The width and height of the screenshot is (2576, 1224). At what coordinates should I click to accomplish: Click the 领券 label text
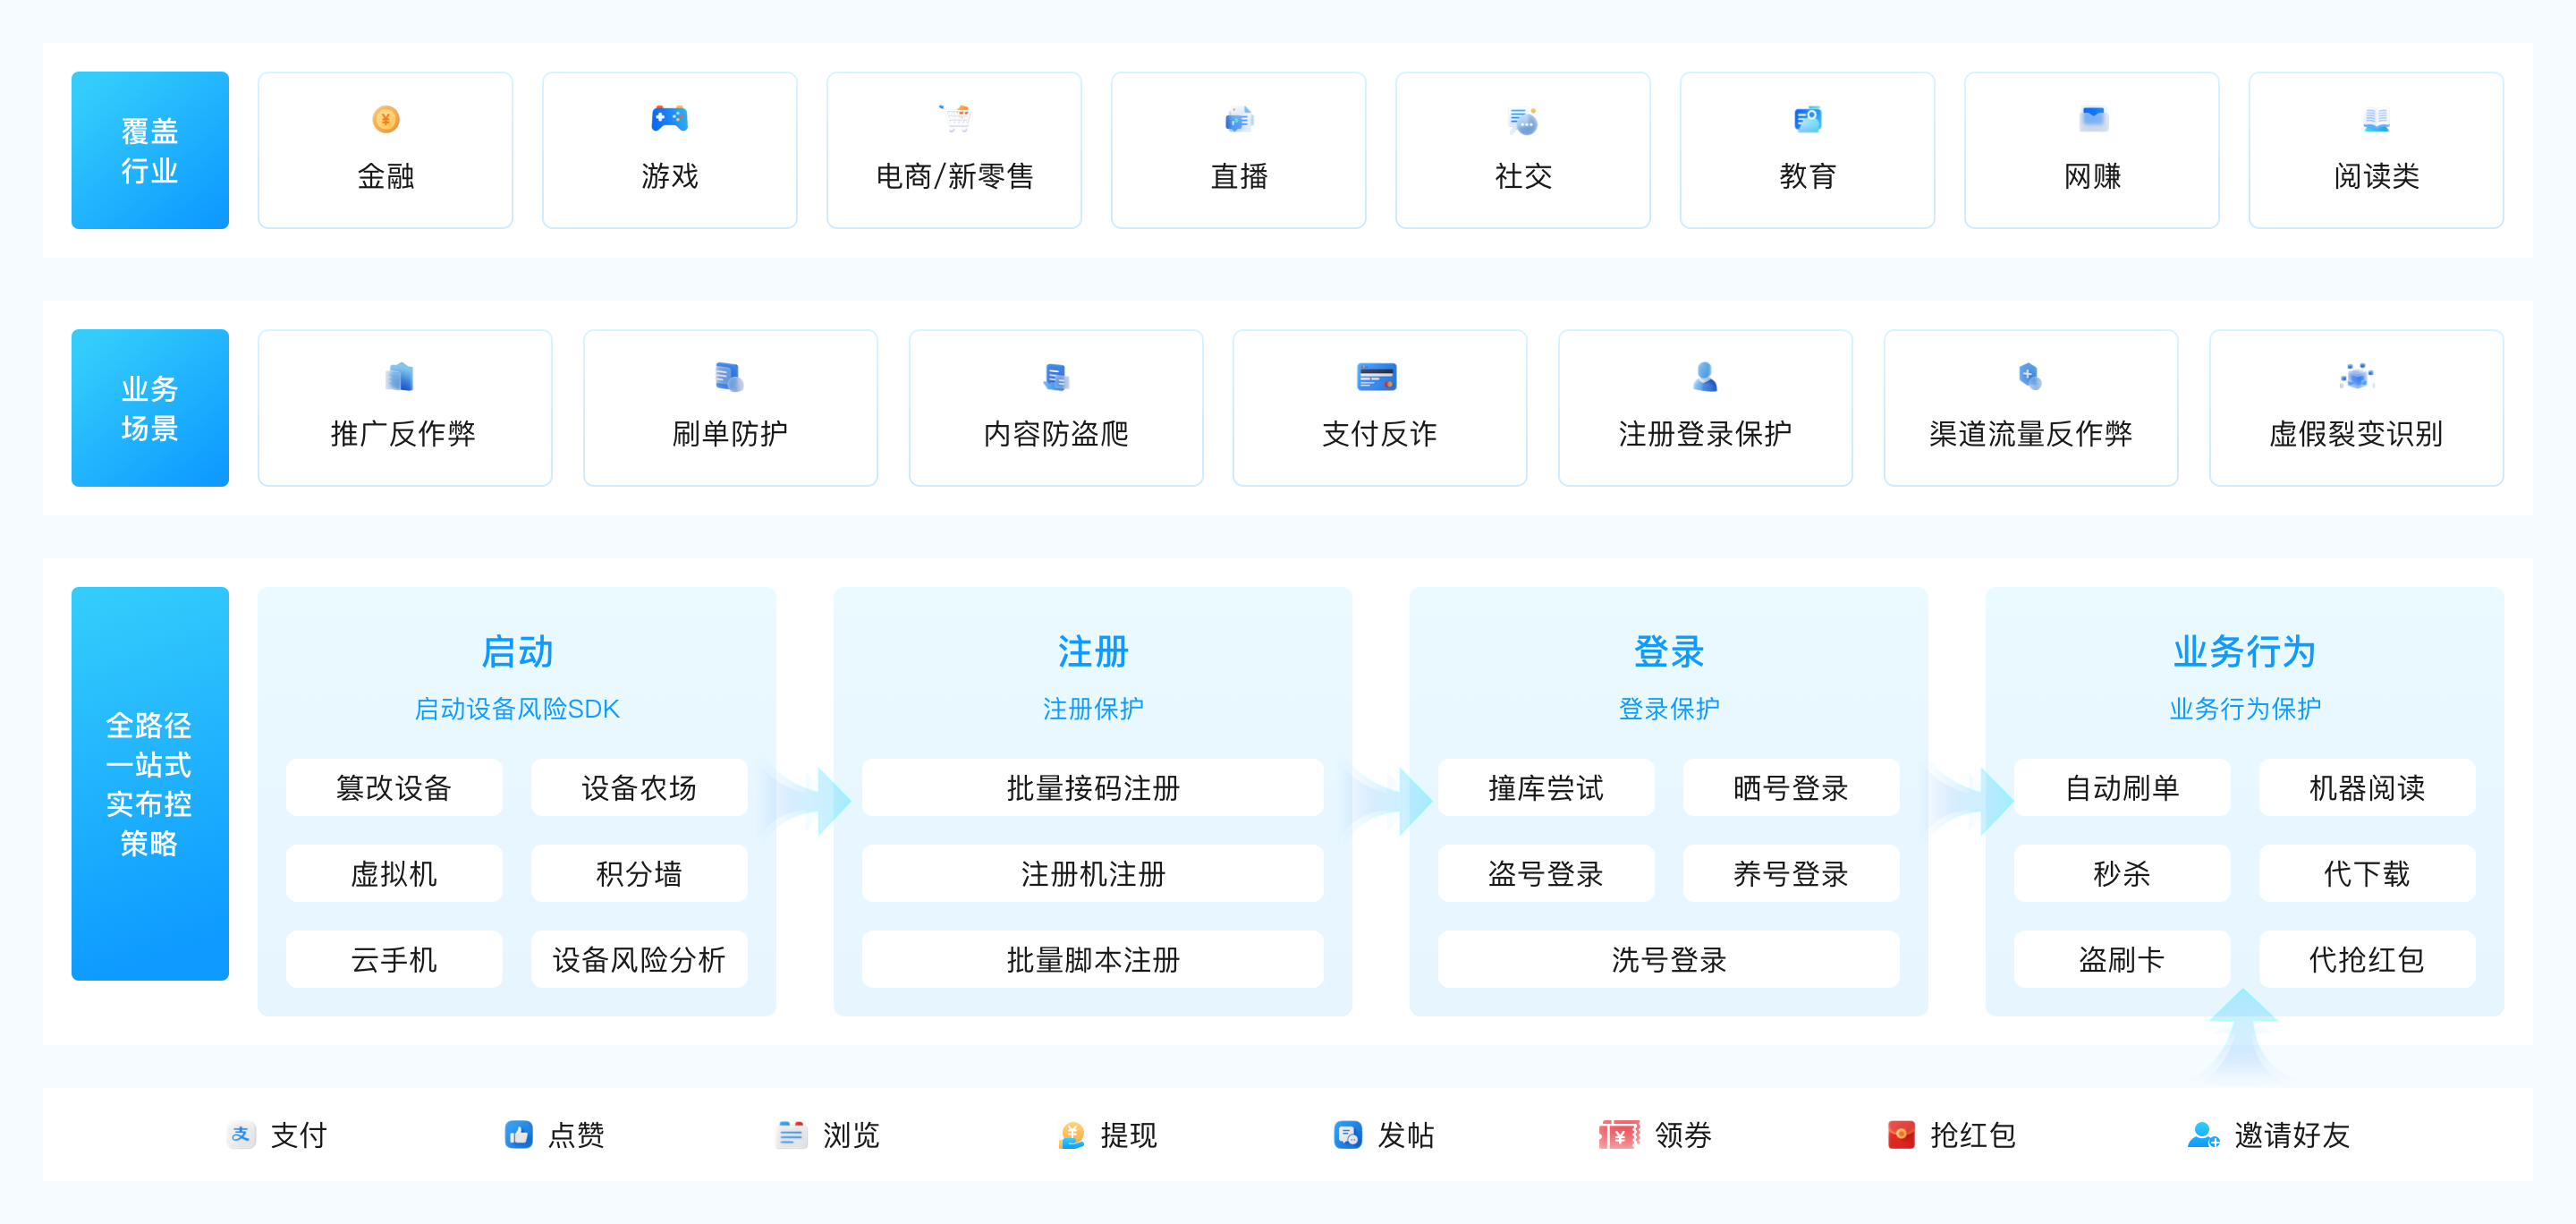click(x=1683, y=1135)
